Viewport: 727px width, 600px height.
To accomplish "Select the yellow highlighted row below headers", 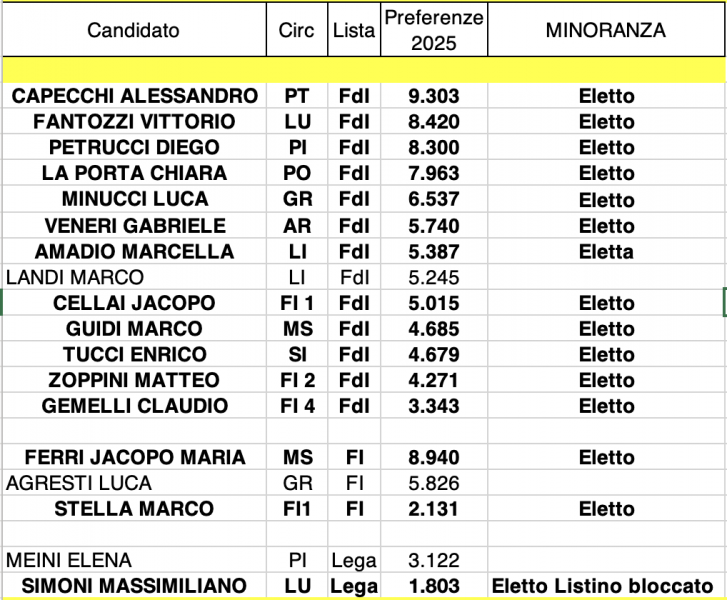I will coord(363,71).
